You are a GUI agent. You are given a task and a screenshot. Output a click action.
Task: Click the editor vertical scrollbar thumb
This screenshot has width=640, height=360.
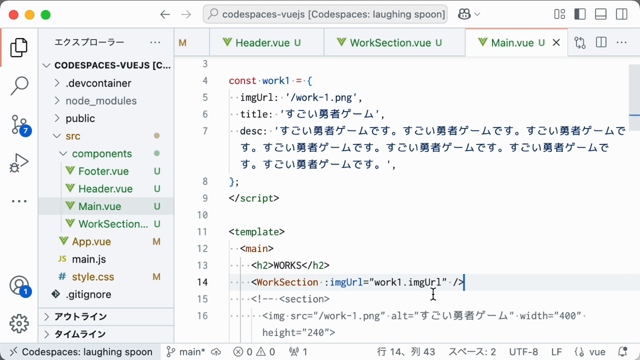click(634, 97)
